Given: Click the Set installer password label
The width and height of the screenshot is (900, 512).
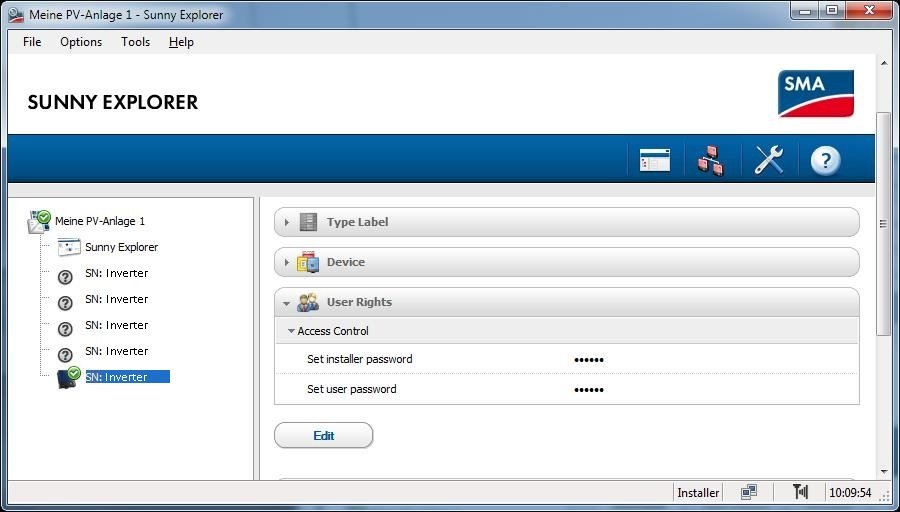Looking at the screenshot, I should (x=359, y=359).
